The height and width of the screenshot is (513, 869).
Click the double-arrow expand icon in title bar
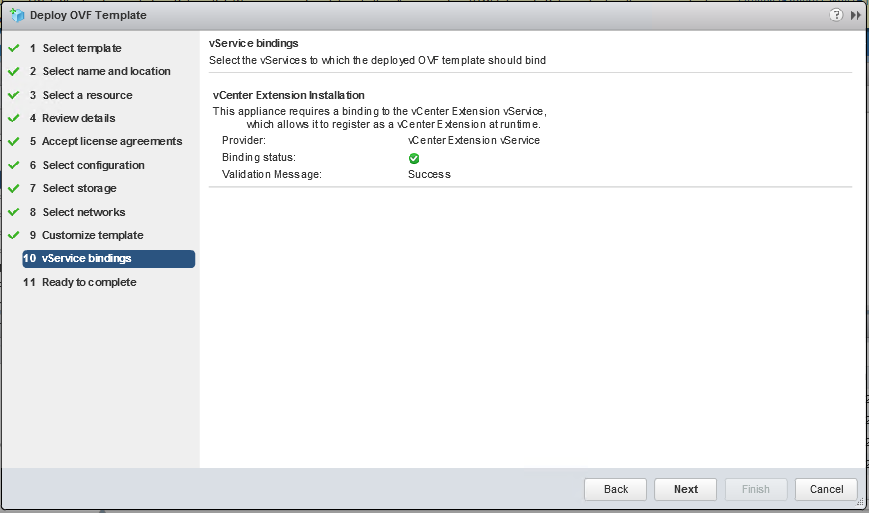(x=856, y=16)
